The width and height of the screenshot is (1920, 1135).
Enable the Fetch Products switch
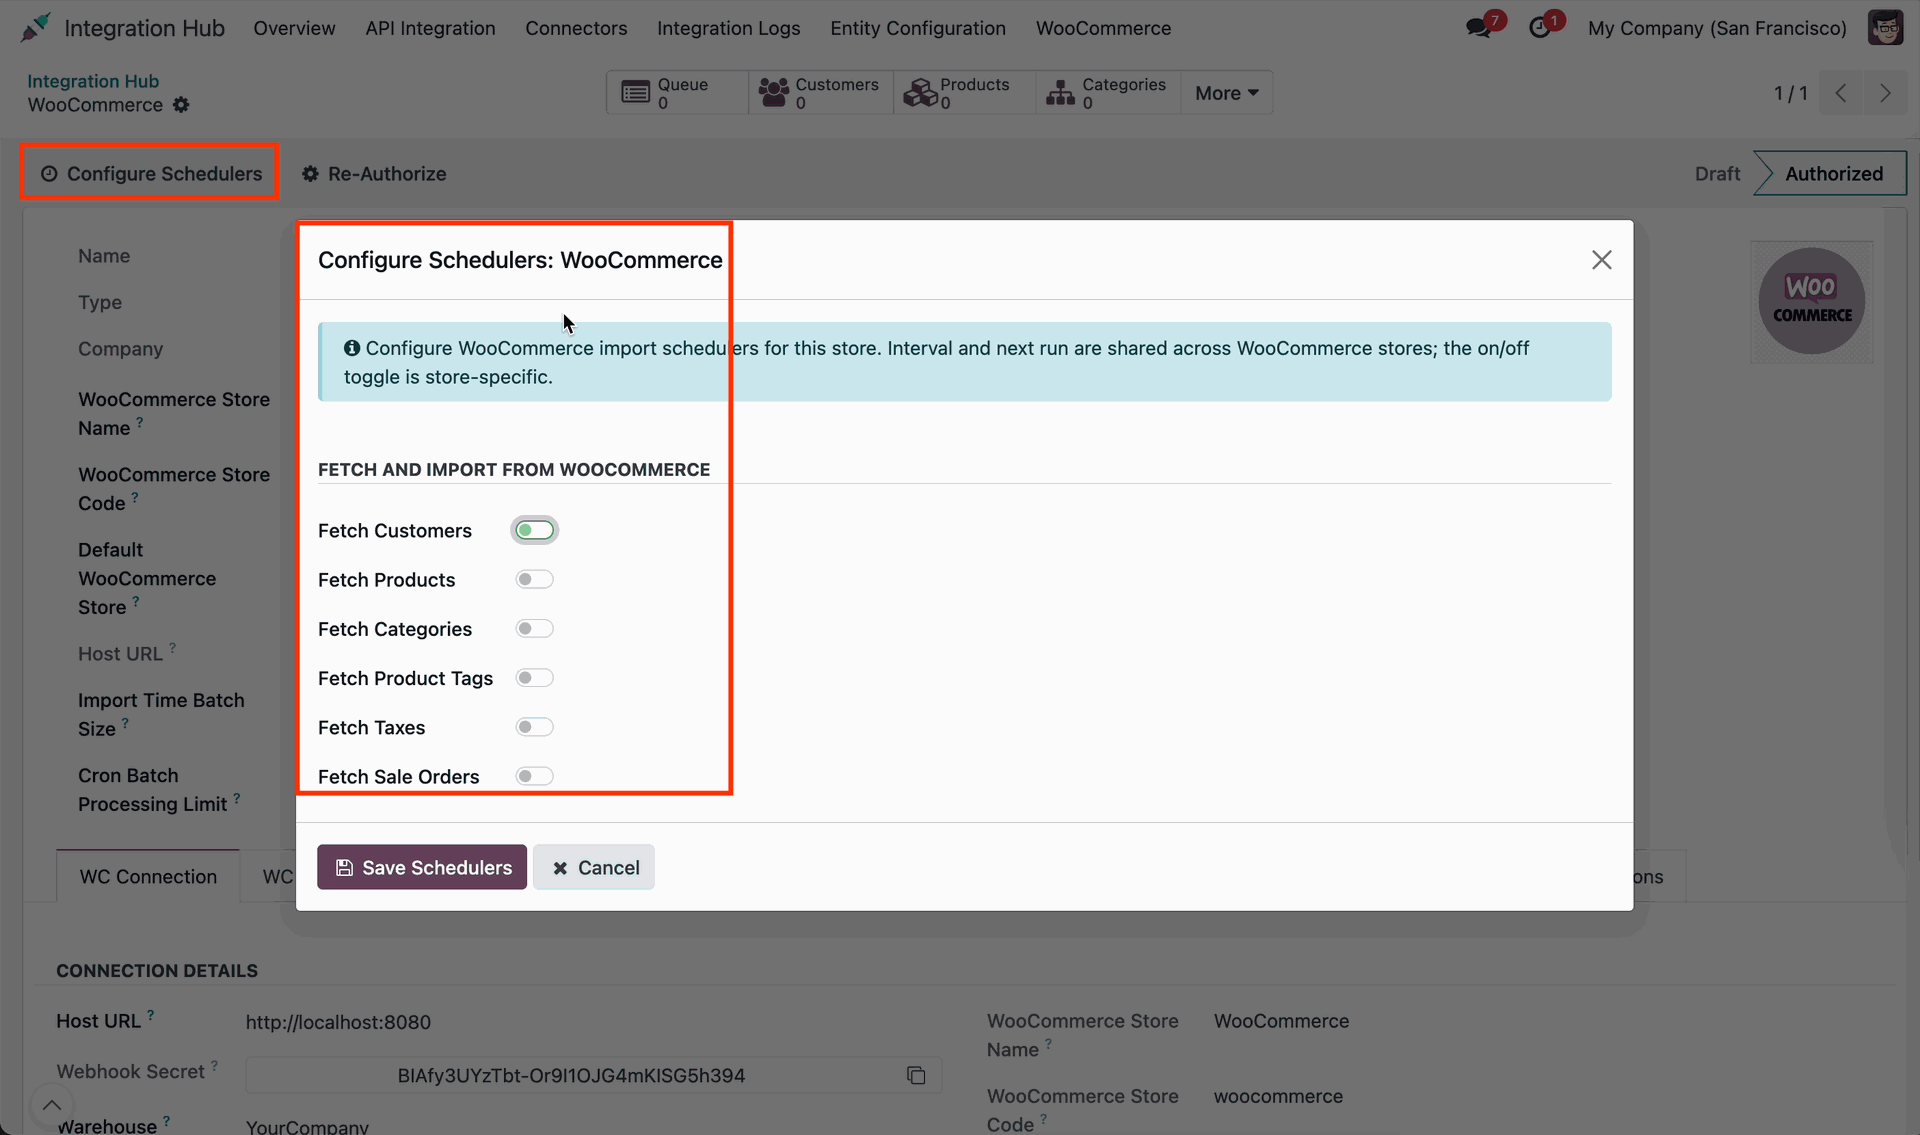coord(534,579)
